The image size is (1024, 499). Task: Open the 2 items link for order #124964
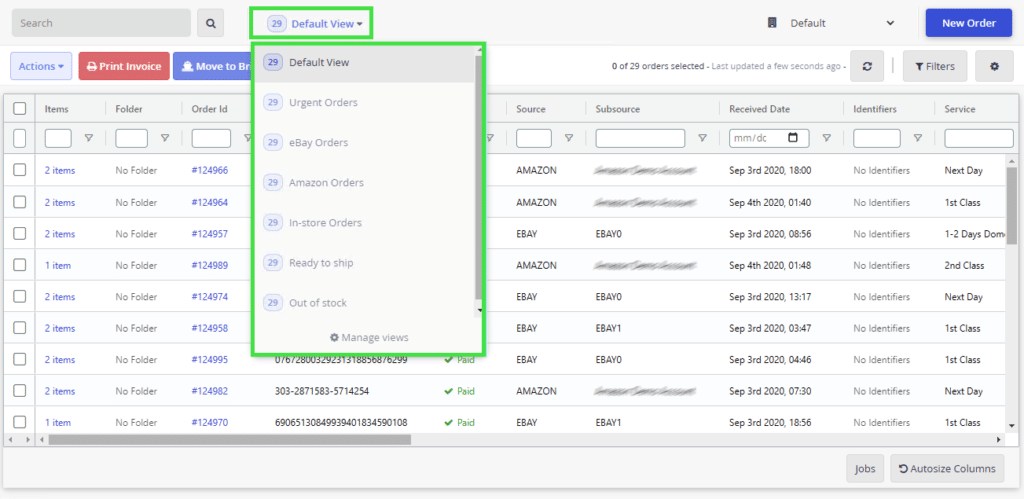(60, 202)
